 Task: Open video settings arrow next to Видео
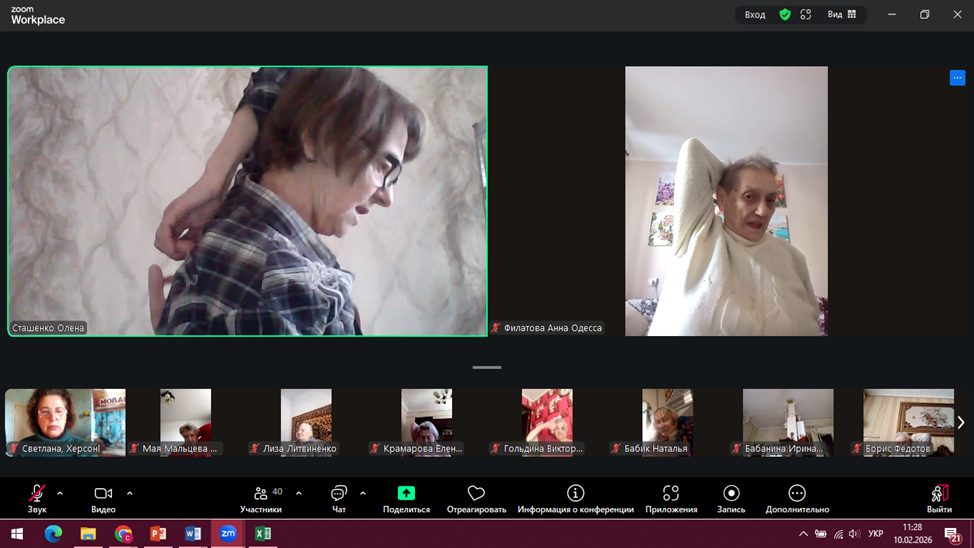(130, 493)
